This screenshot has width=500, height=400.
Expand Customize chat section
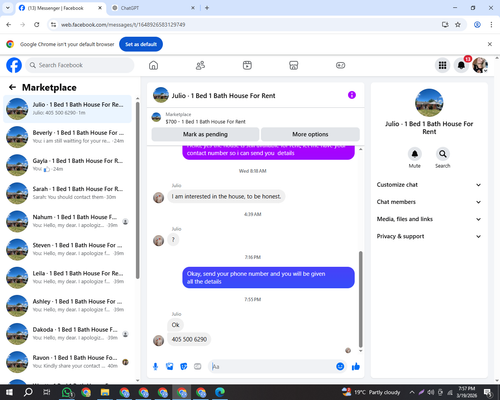tap(429, 185)
